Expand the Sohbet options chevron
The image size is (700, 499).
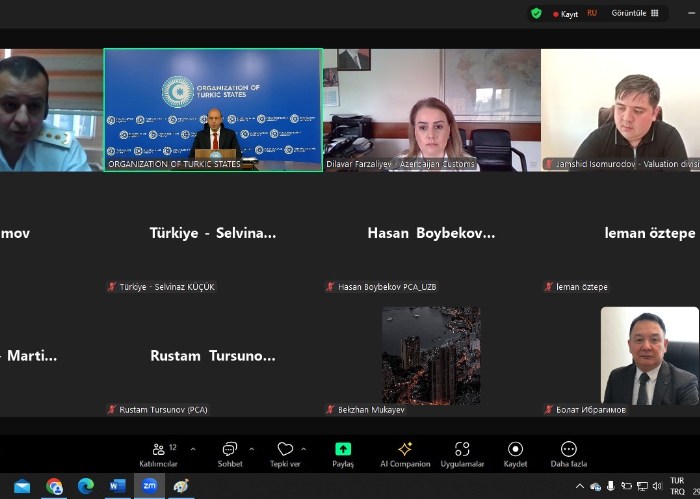(x=251, y=449)
